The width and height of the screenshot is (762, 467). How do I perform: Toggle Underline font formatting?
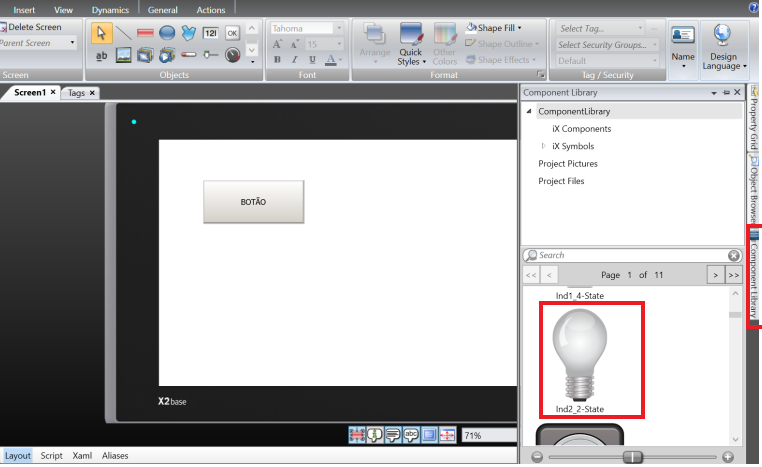[x=312, y=61]
